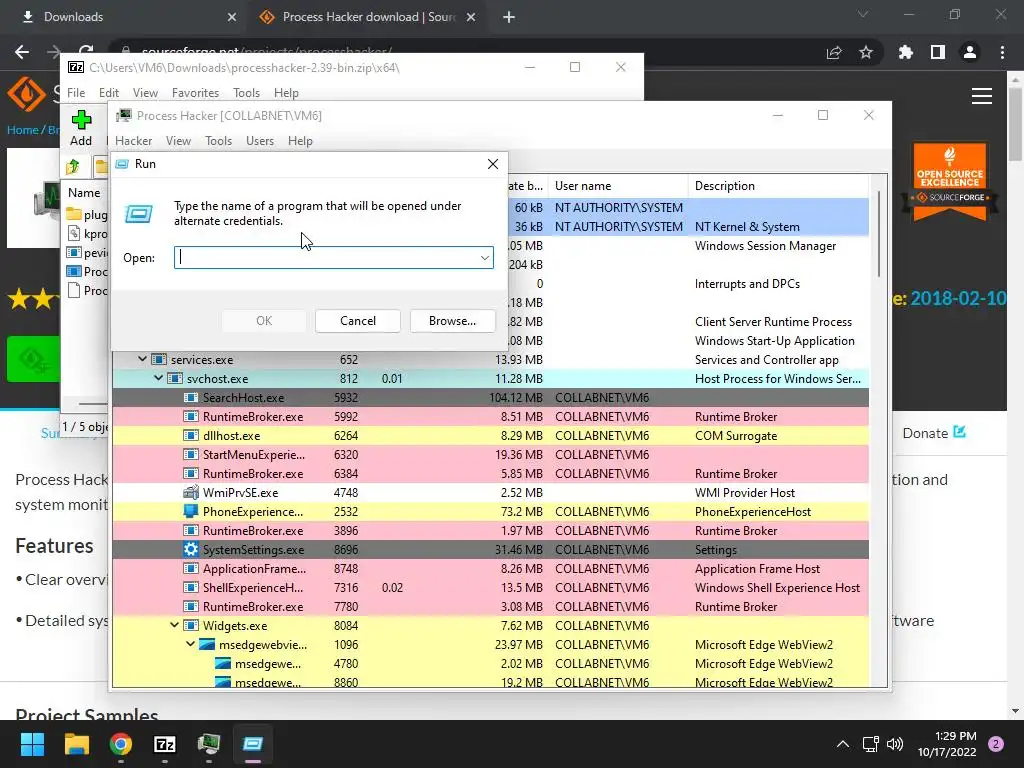Click Run dialog taskbar icon

tap(253, 744)
